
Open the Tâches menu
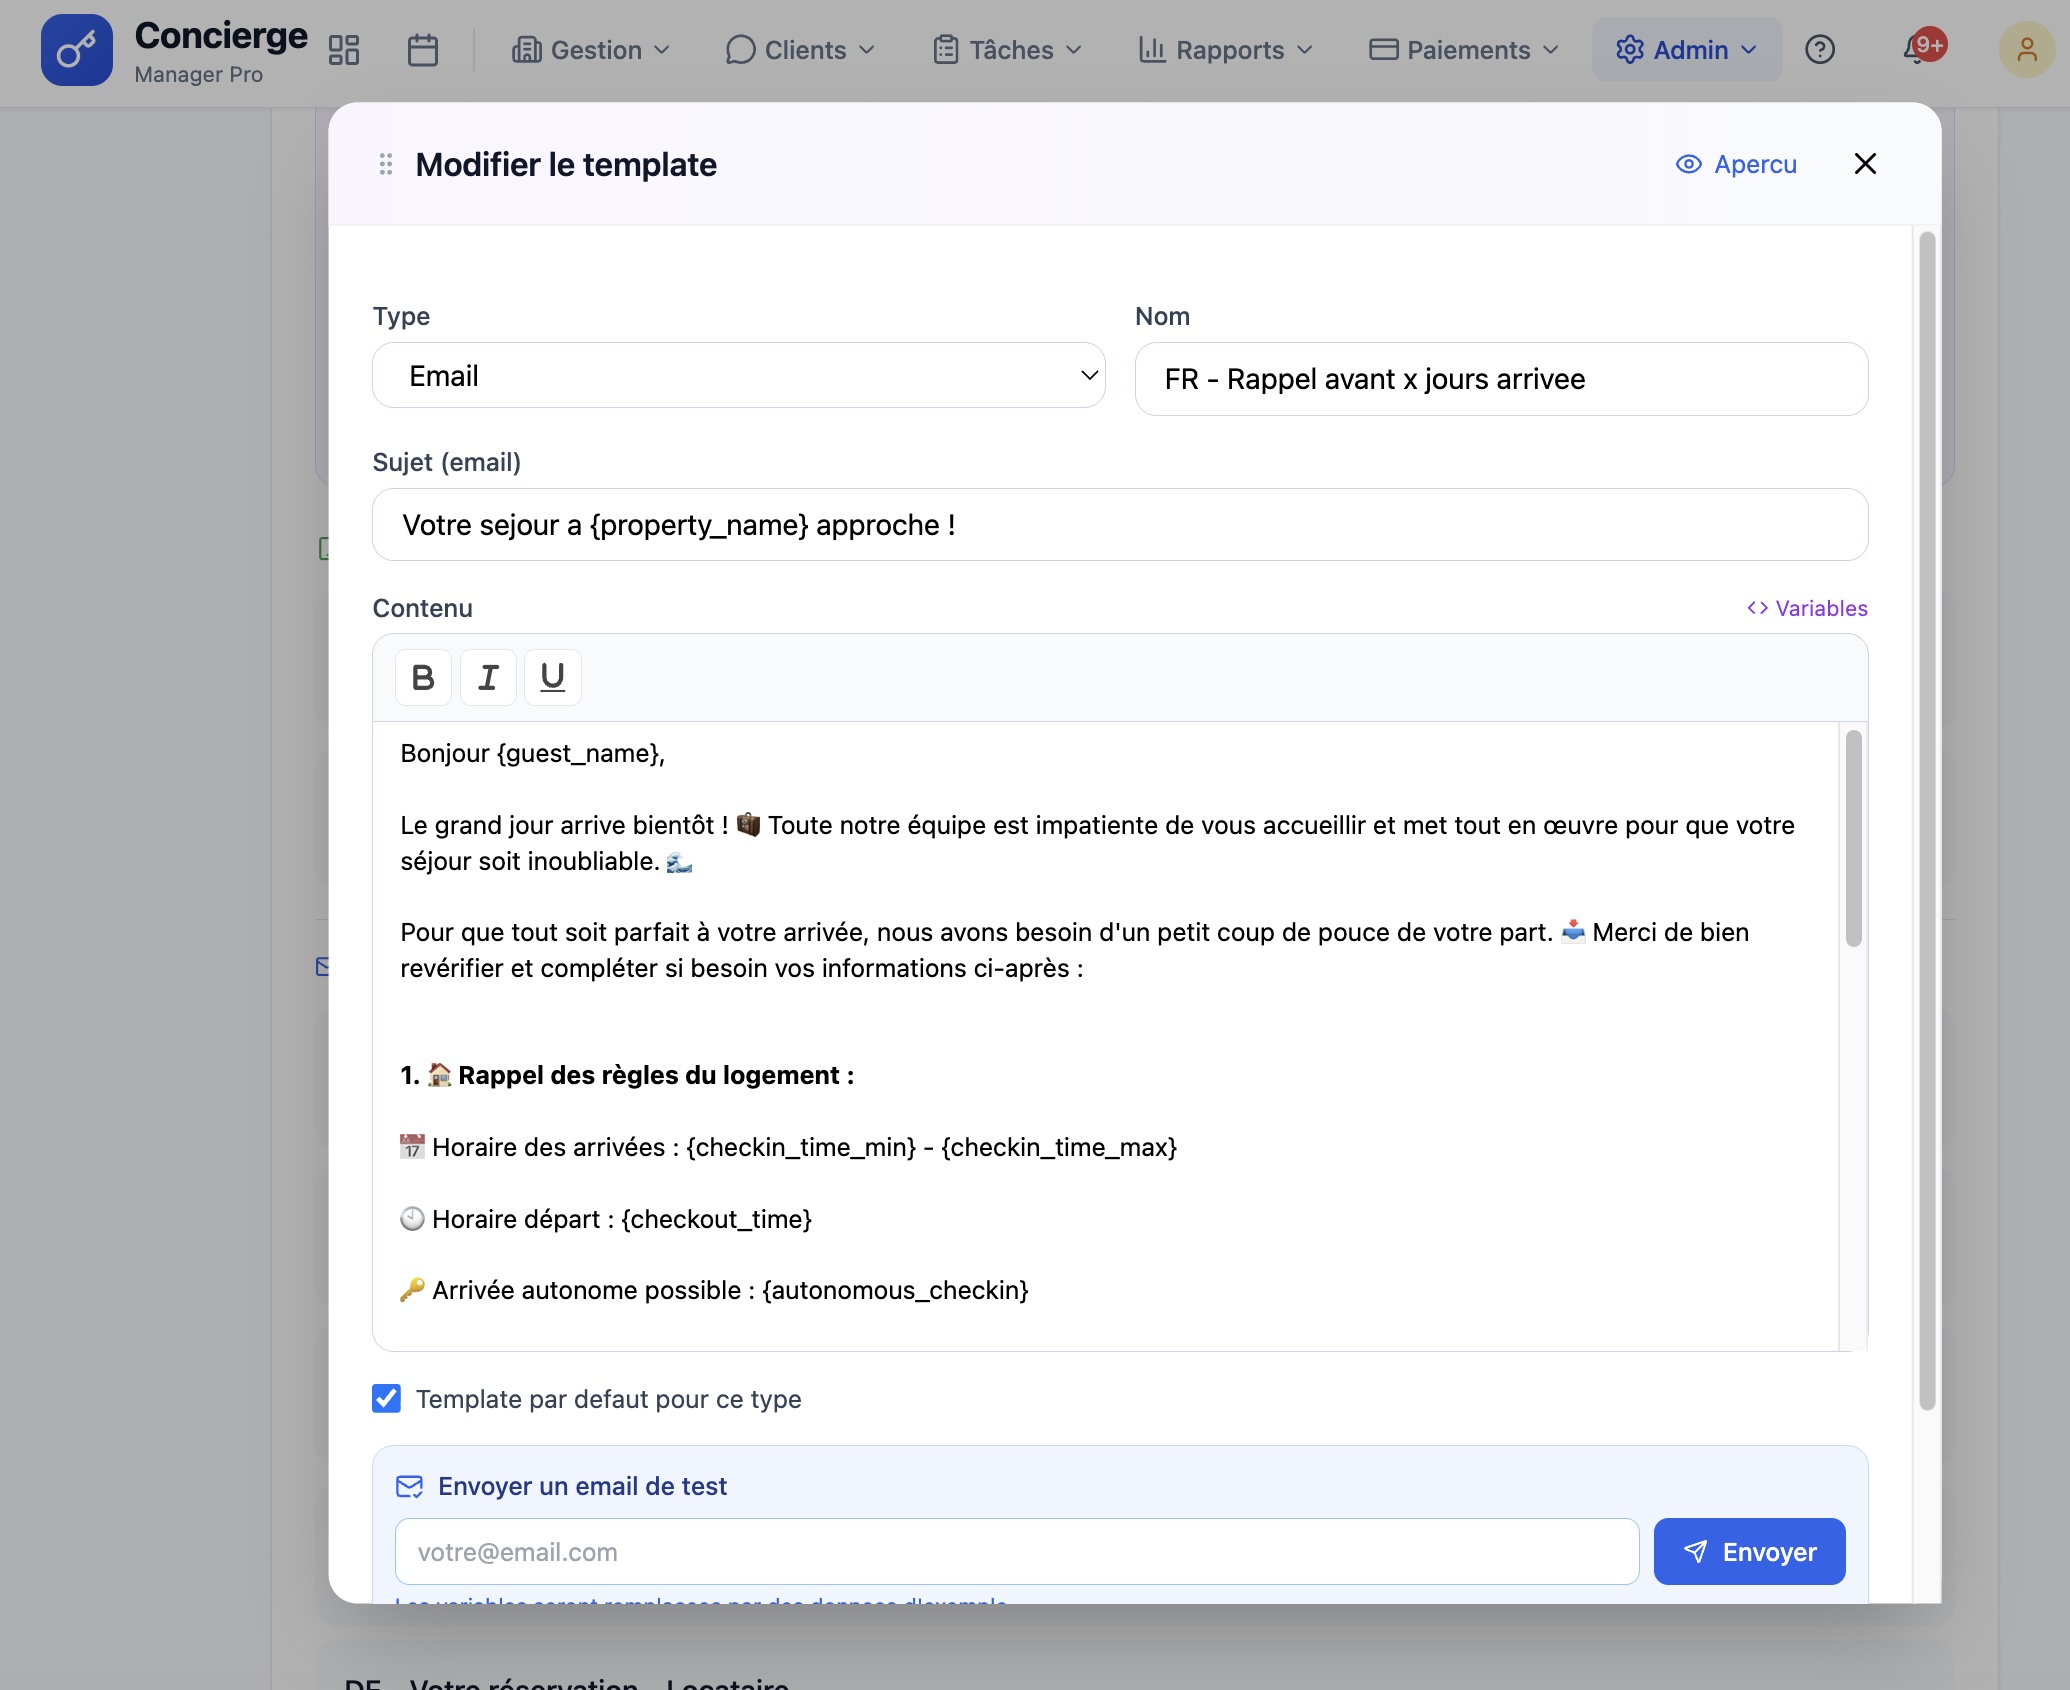tap(1005, 49)
